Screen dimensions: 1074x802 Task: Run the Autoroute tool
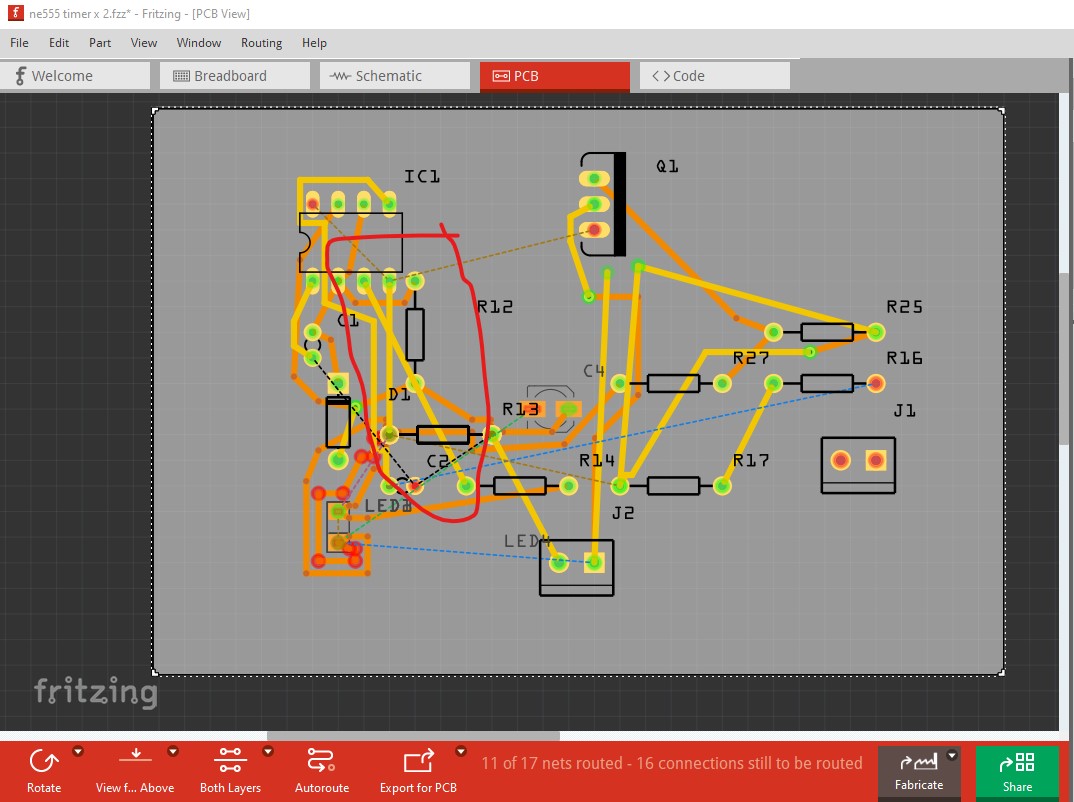click(321, 762)
